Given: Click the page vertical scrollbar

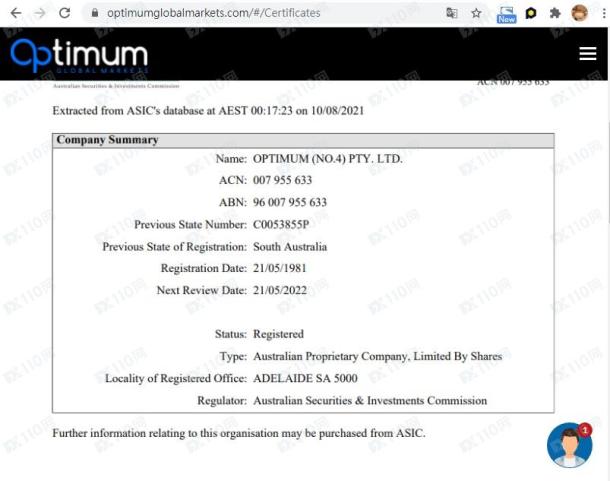Looking at the screenshot, I should 608,171.
